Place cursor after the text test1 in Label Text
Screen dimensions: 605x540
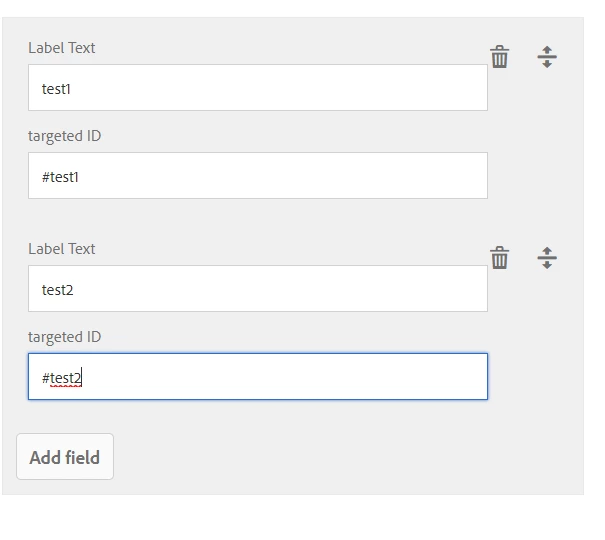(x=72, y=89)
